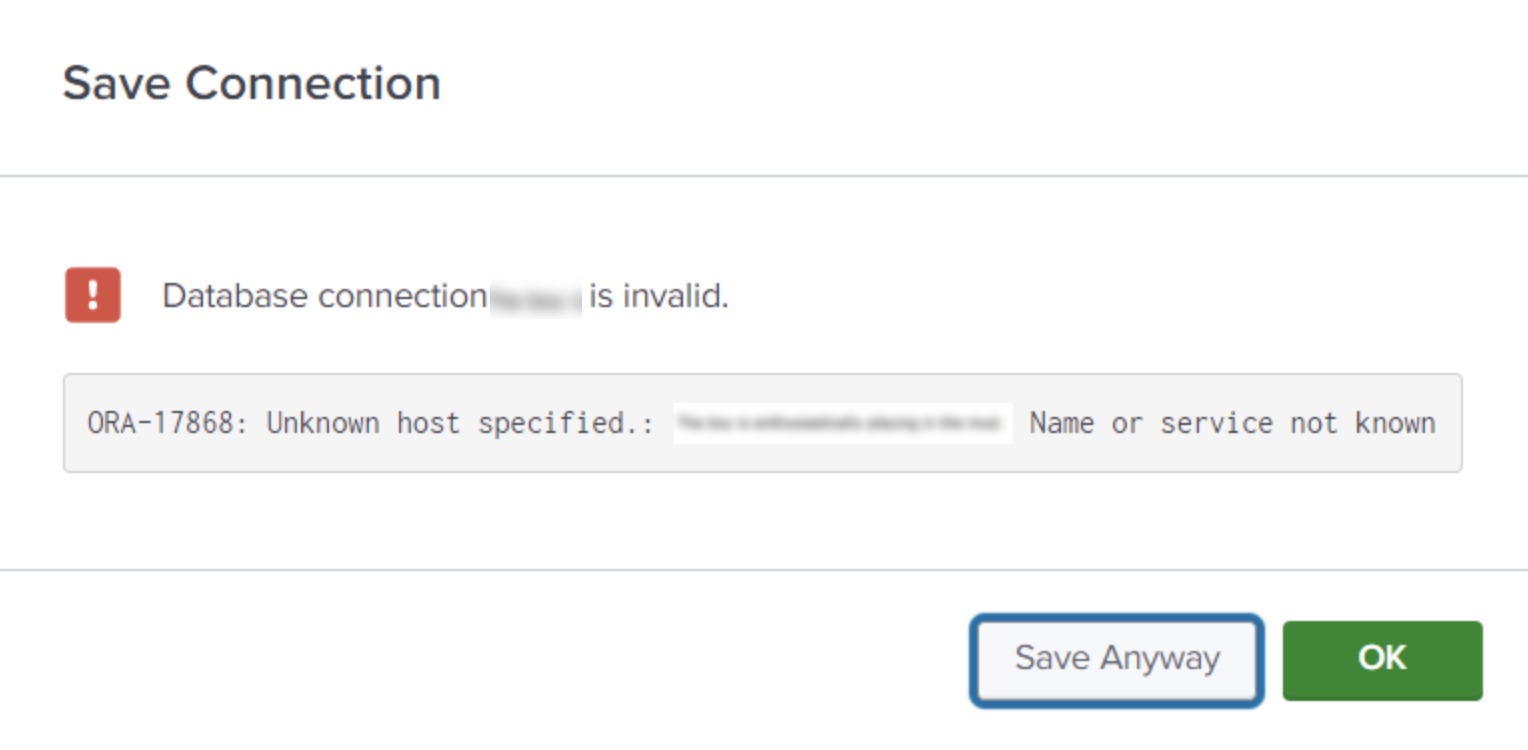1528x750 pixels.
Task: Click the blurred host name in error box
Action: tap(843, 423)
